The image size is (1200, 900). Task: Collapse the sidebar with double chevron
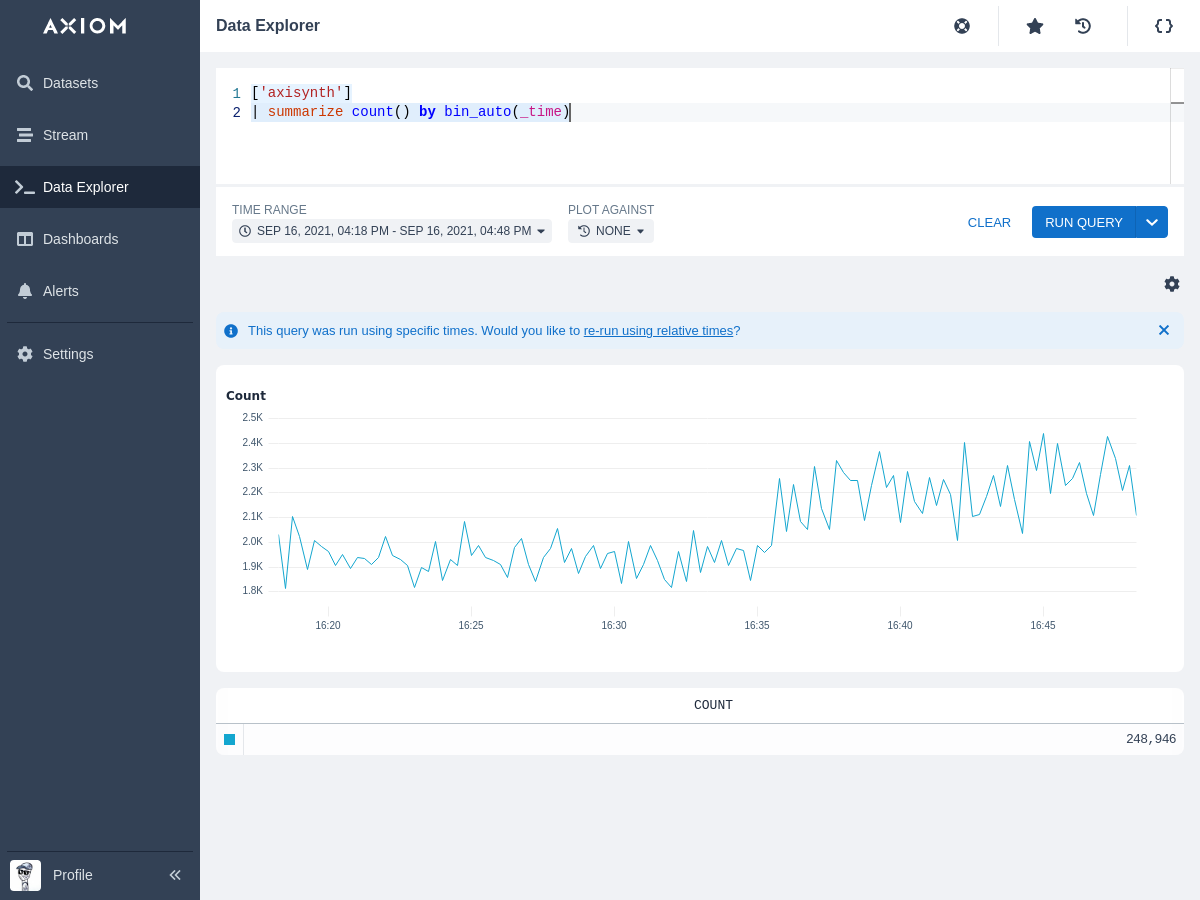(x=175, y=875)
